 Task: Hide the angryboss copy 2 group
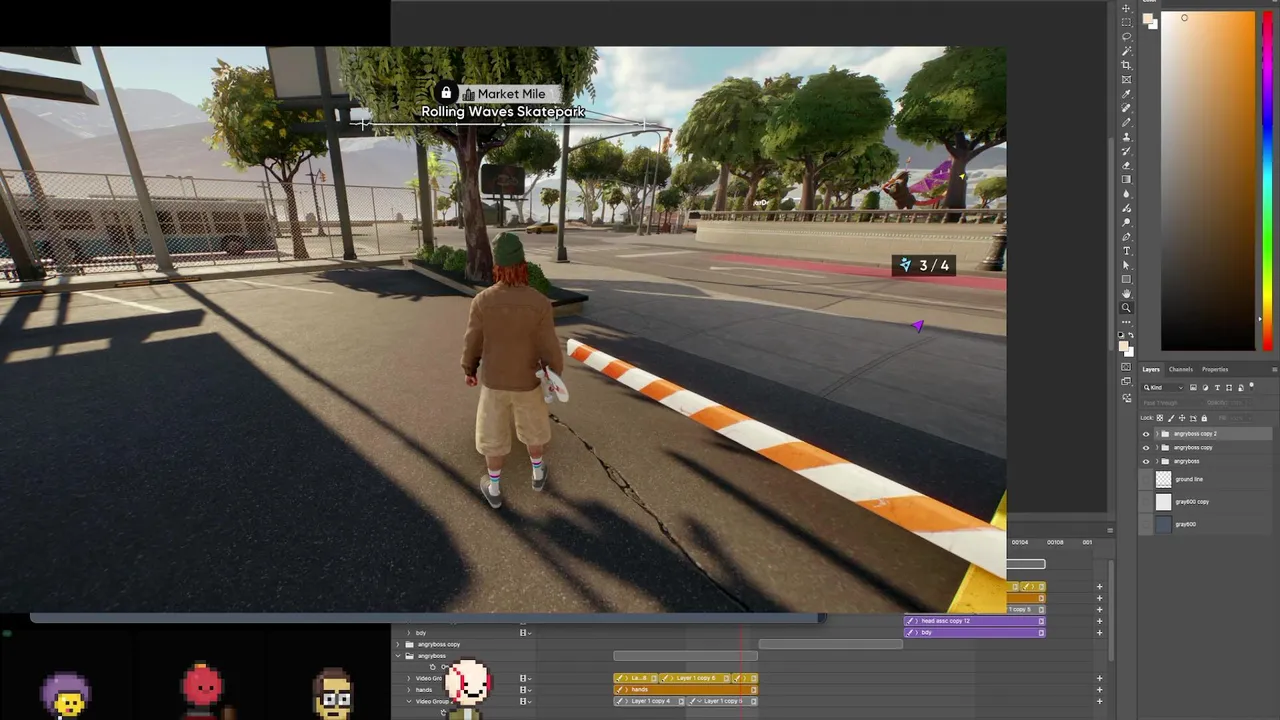[1146, 434]
